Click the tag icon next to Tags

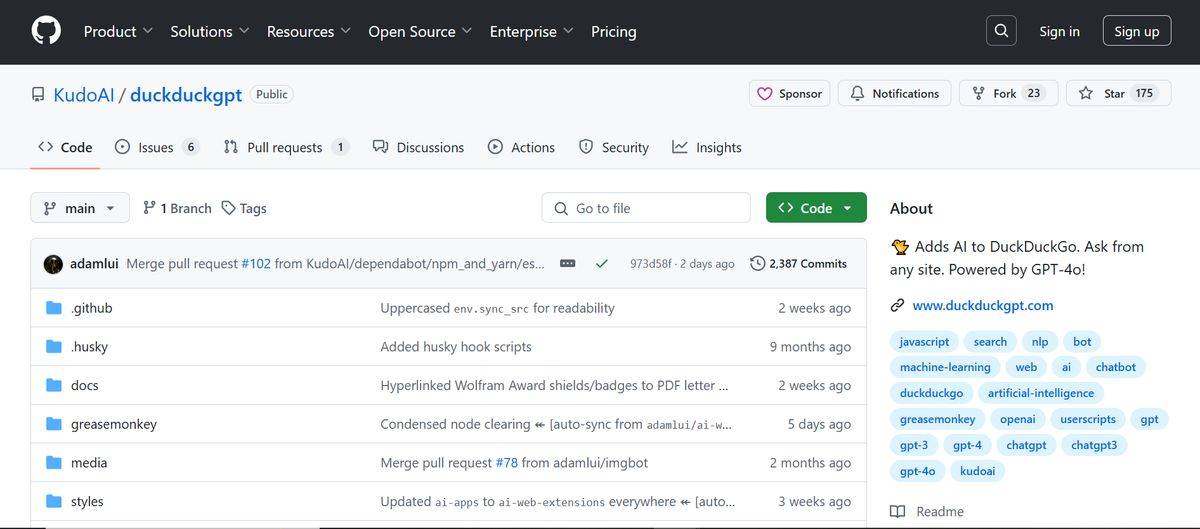point(229,208)
